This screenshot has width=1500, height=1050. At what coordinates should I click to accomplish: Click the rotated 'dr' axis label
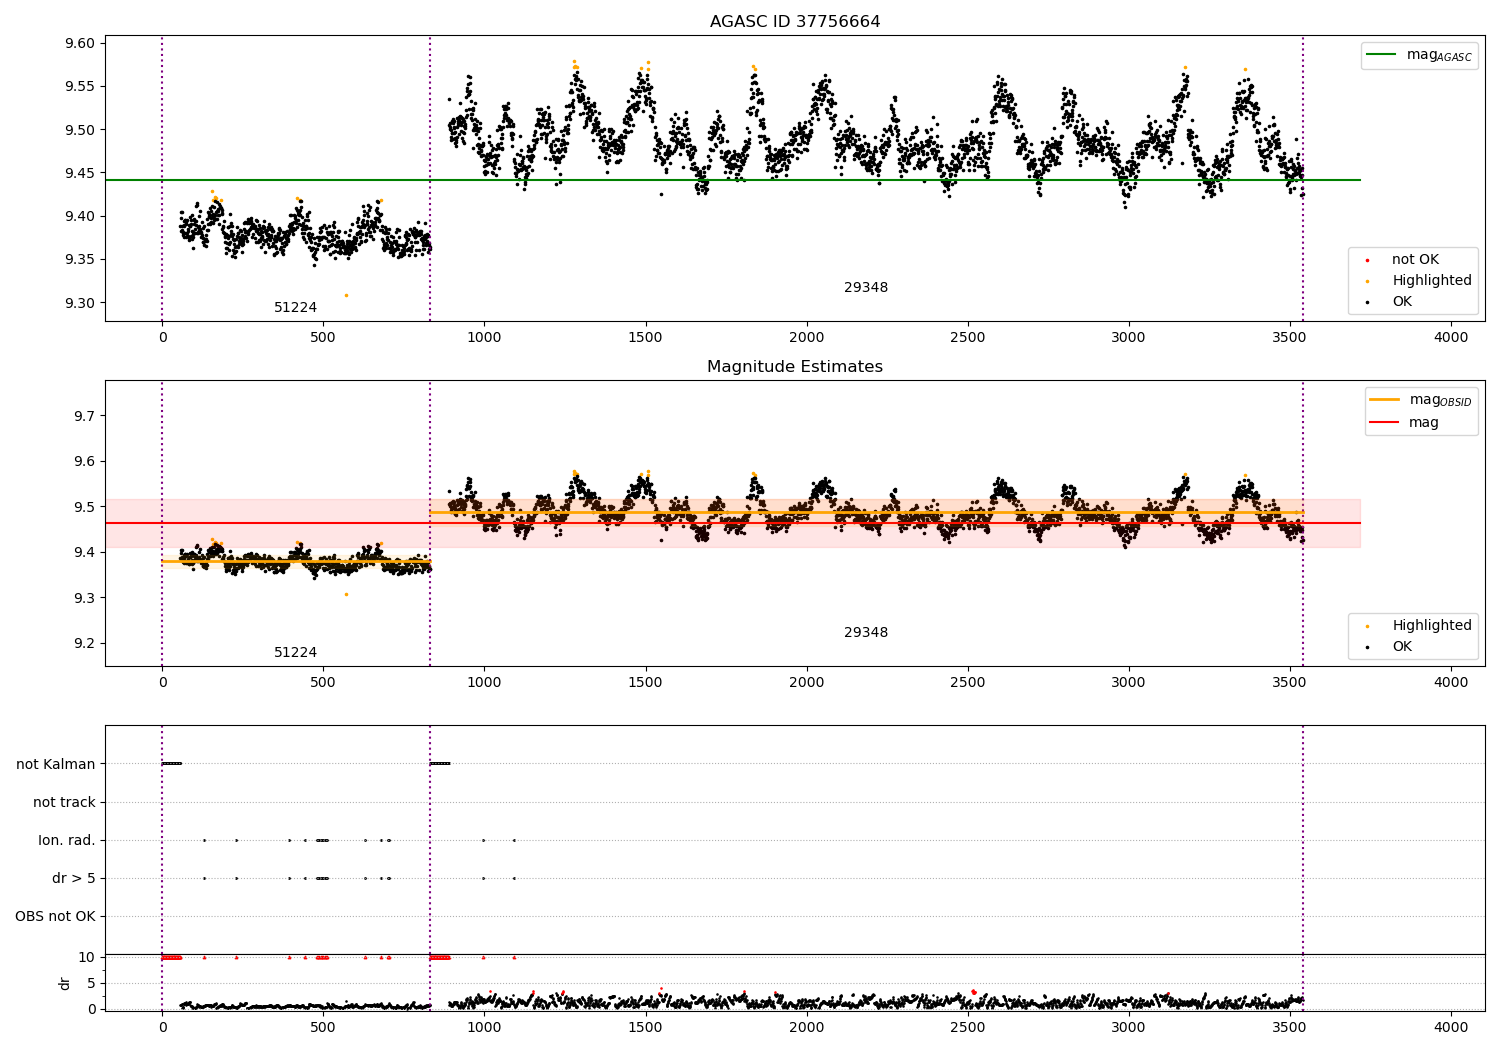[65, 983]
